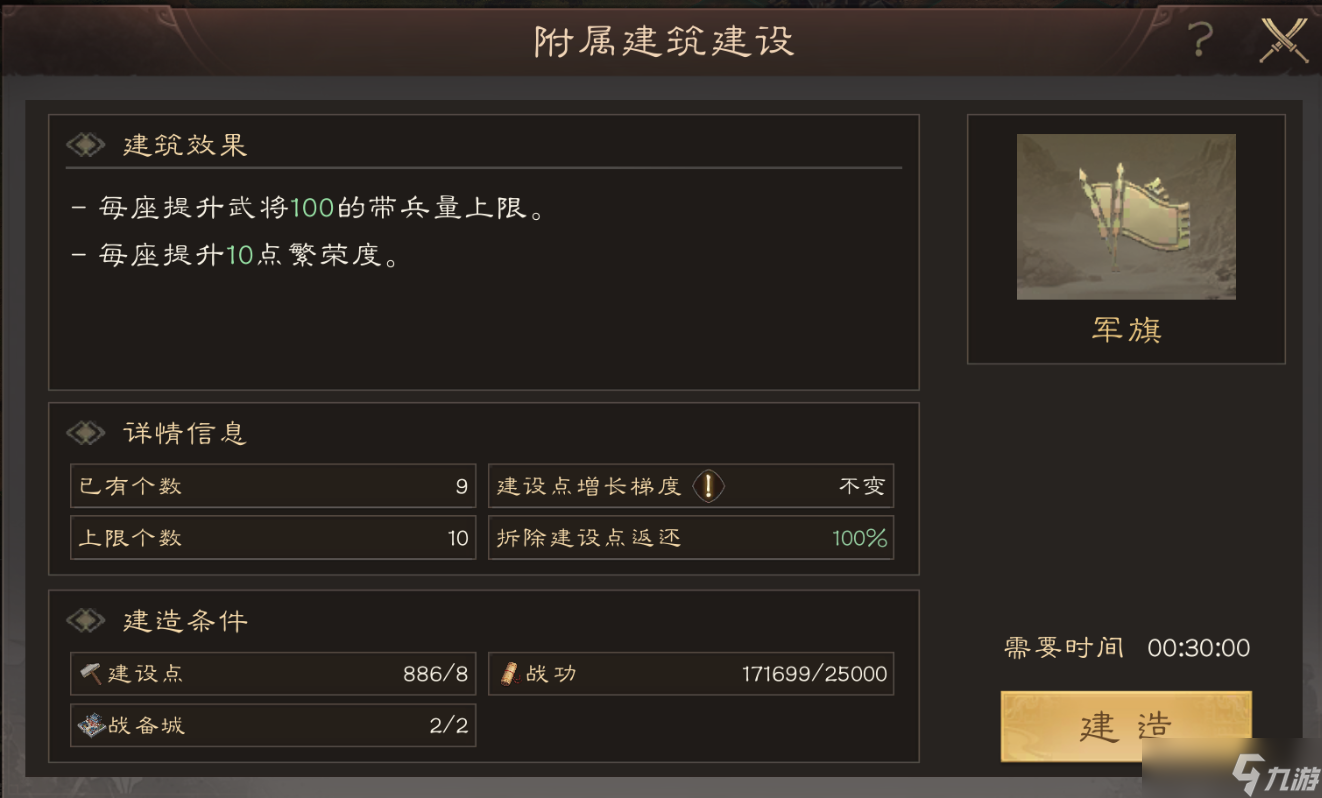The width and height of the screenshot is (1322, 798).
Task: Click the hammer icon next to 建设点
Action: 91,674
